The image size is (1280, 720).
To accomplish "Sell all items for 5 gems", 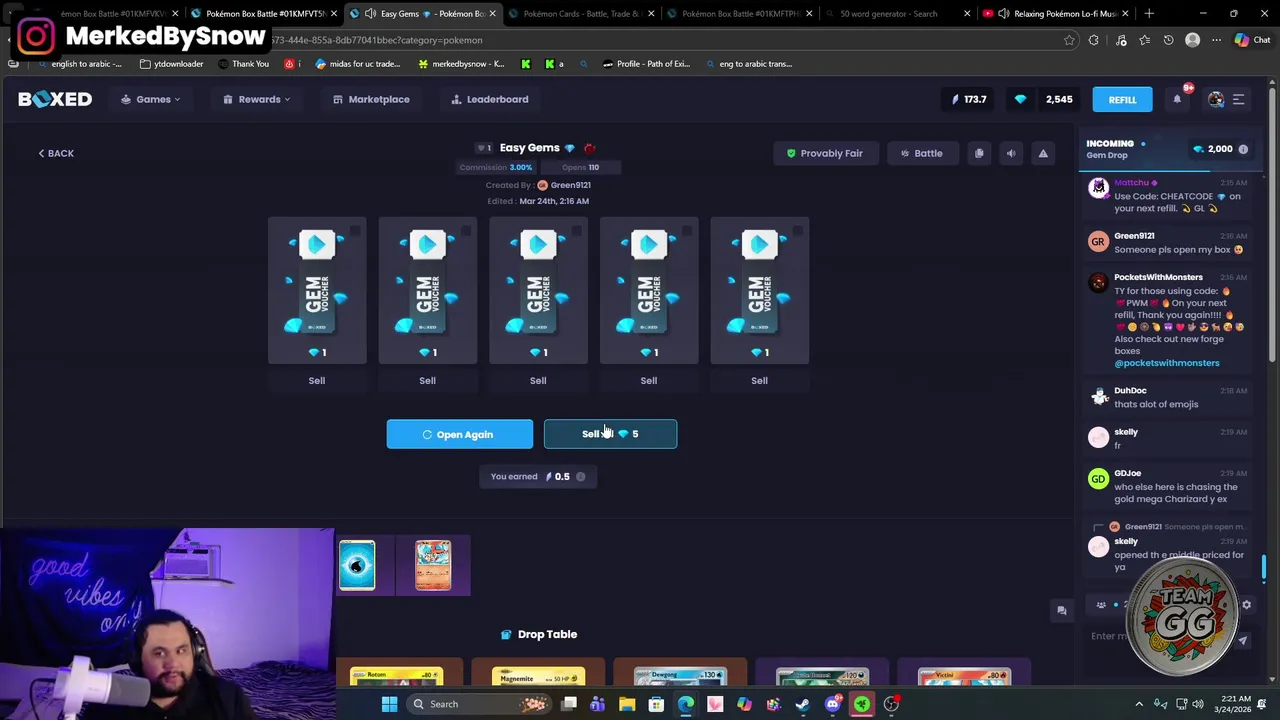I will (610, 434).
